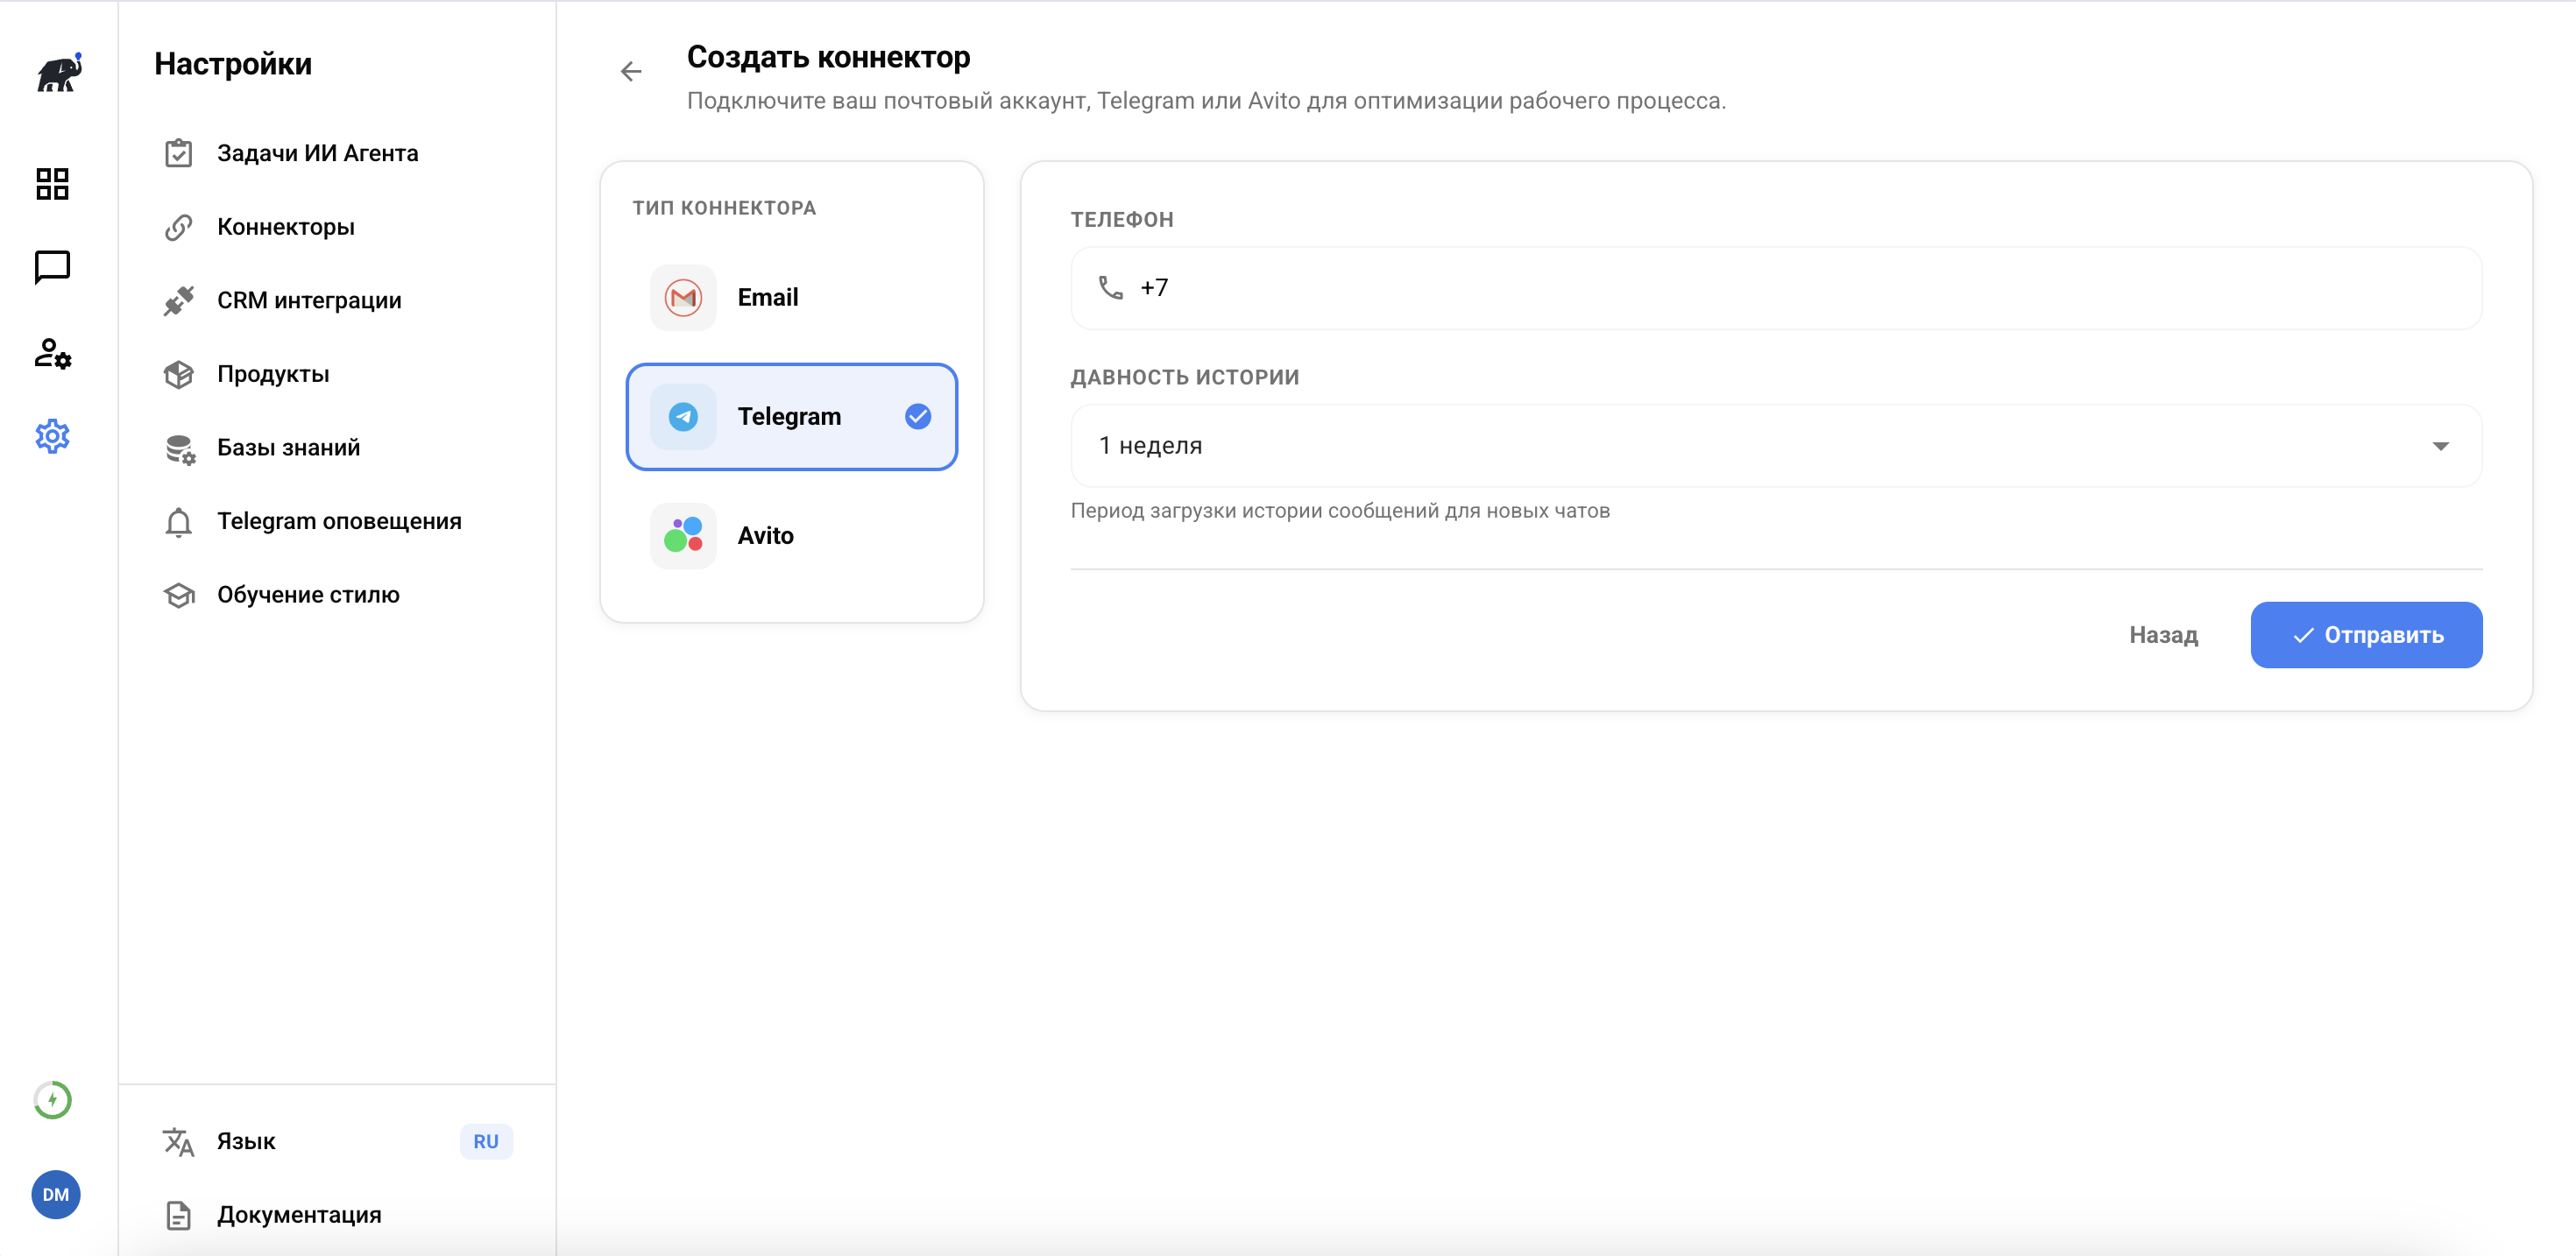Open the Документация link
The height and width of the screenshot is (1256, 2576).
click(299, 1214)
